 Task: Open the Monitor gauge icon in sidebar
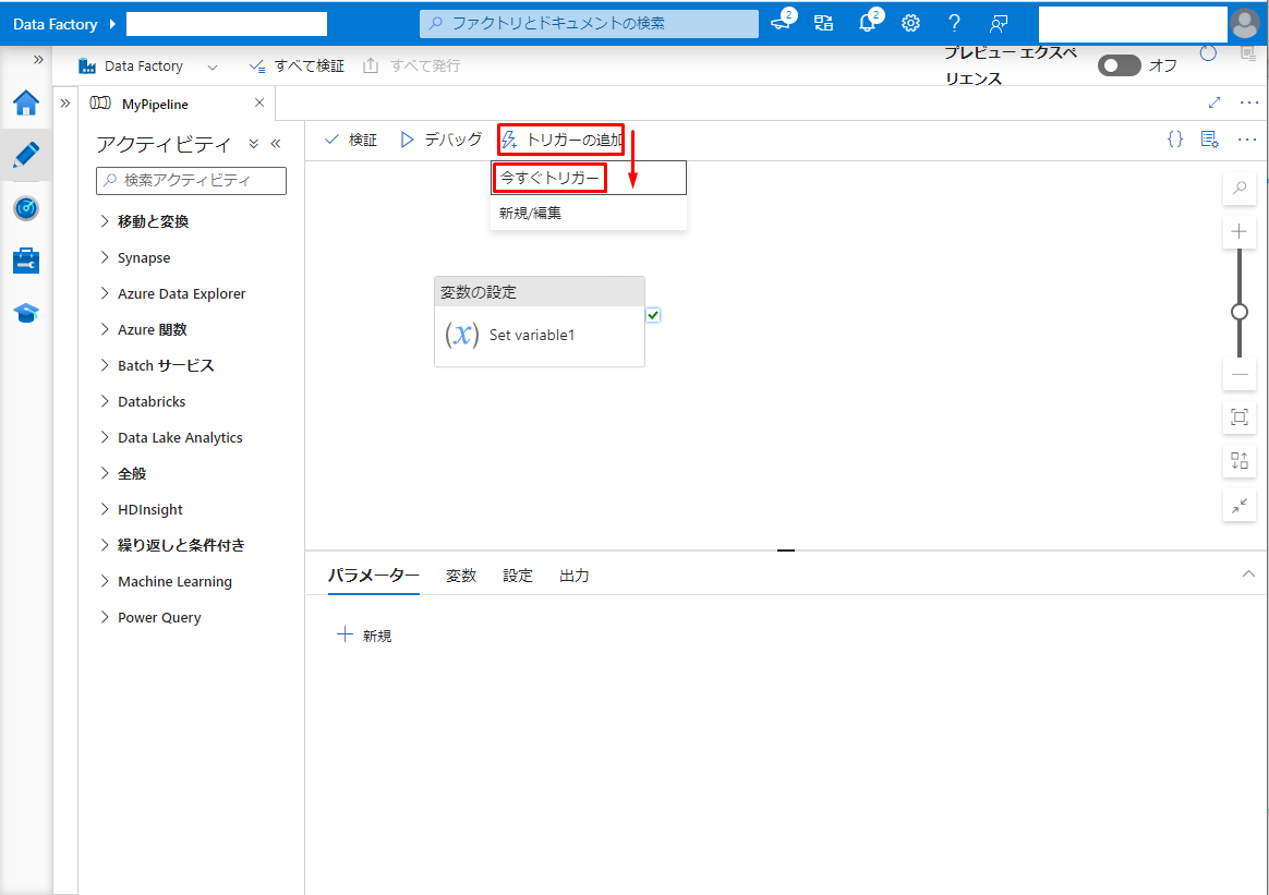pyautogui.click(x=26, y=208)
